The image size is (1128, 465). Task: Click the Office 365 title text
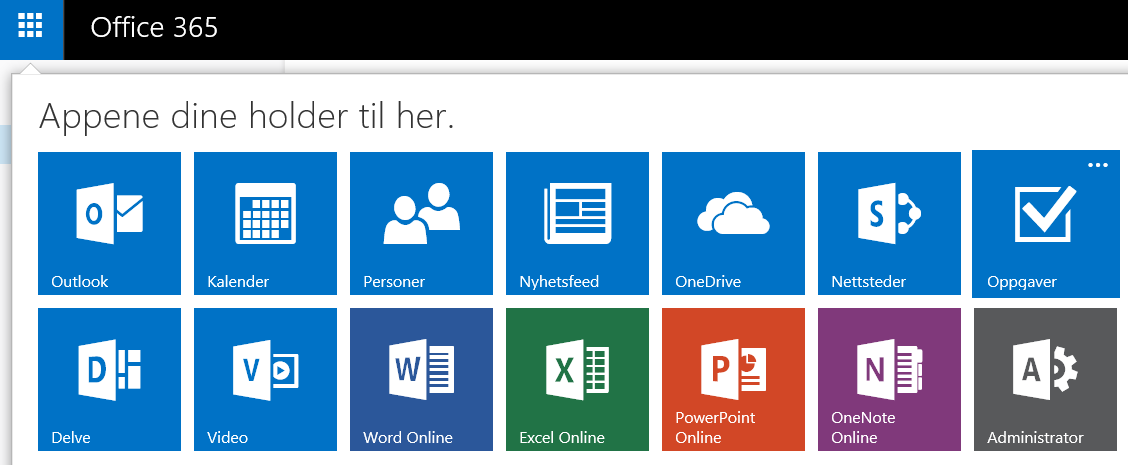pos(154,27)
